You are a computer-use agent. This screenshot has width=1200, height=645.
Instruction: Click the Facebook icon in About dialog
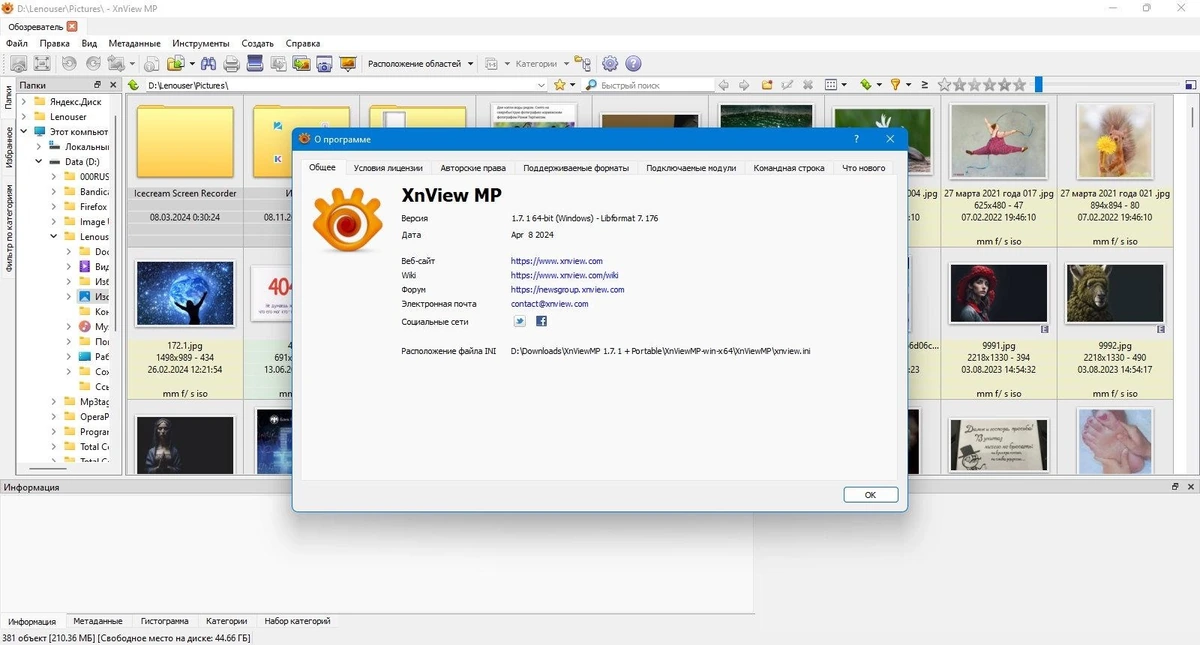click(x=541, y=321)
